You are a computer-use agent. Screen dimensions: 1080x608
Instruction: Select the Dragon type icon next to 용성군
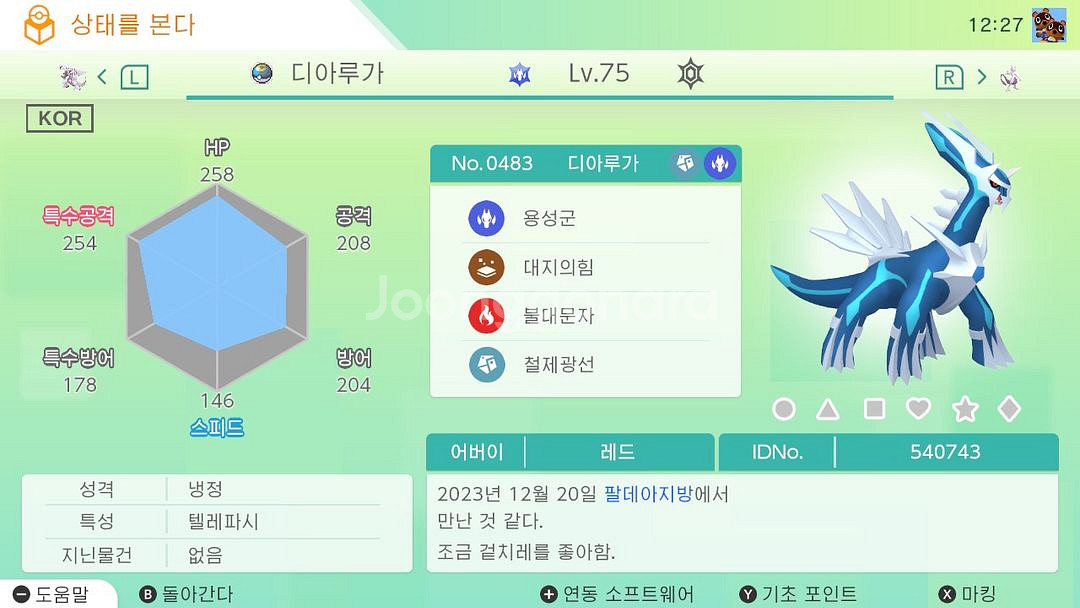pyautogui.click(x=486, y=218)
